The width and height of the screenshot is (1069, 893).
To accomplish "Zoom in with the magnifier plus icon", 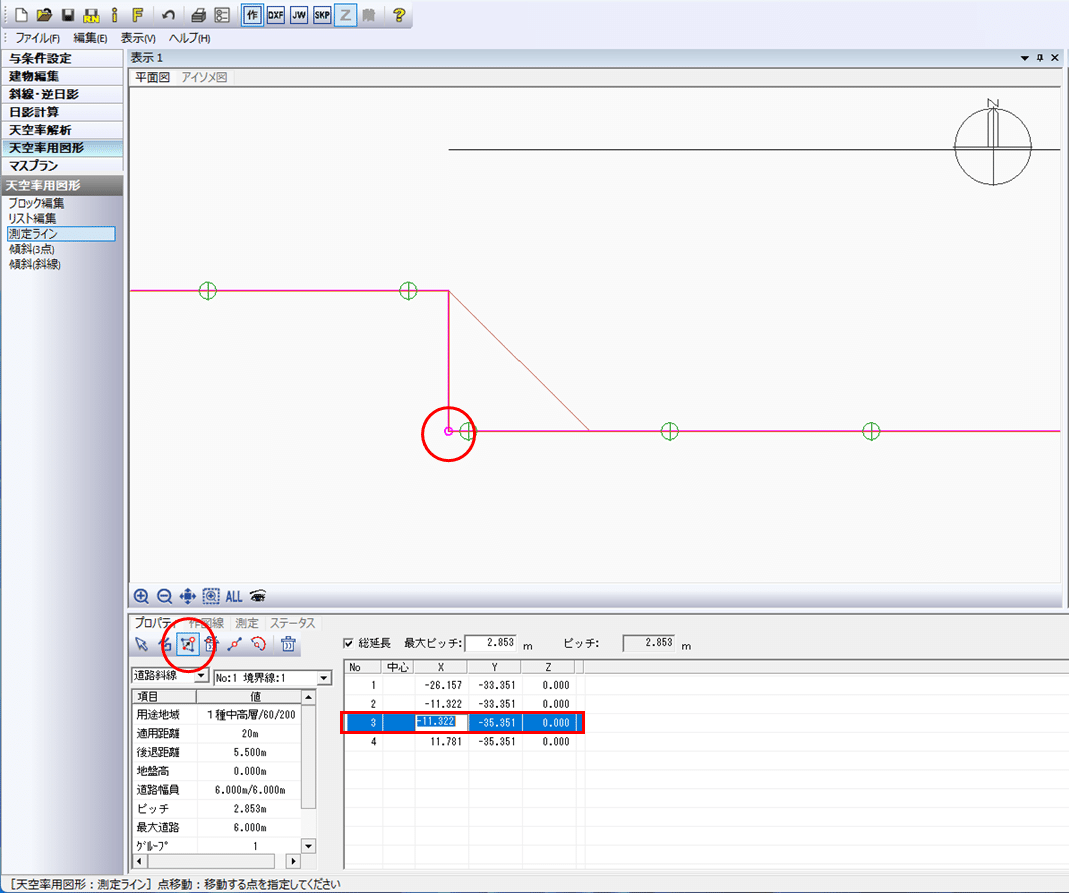I will click(141, 596).
